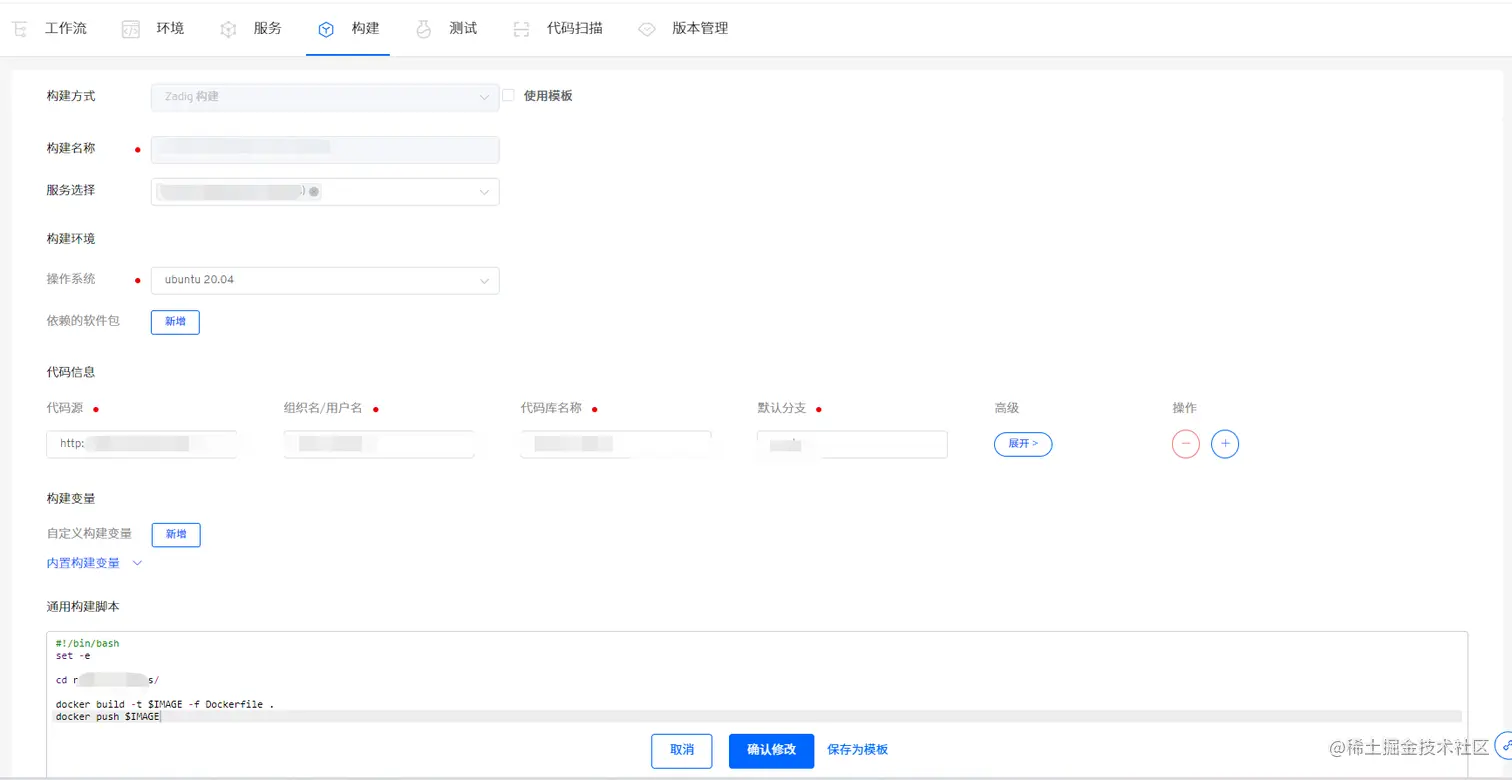Screen dimensions: 1512x780
Task: Click the workflow icon beside 工作流
Action: coord(20,29)
